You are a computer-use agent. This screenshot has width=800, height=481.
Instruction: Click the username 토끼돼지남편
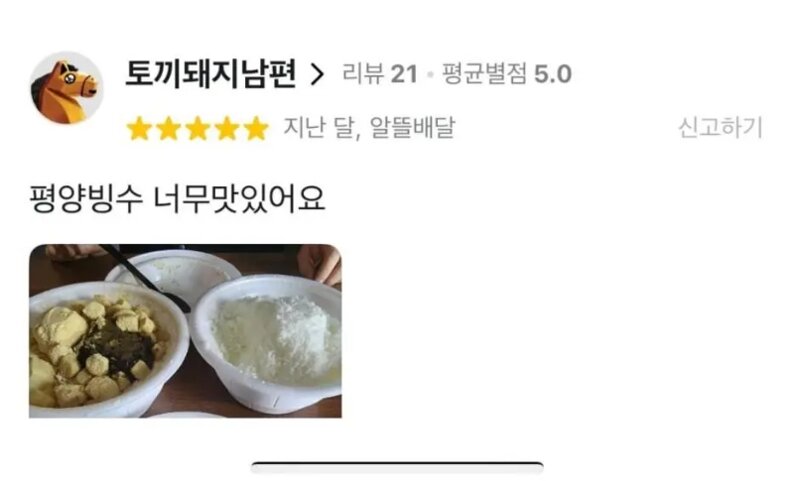[211, 74]
